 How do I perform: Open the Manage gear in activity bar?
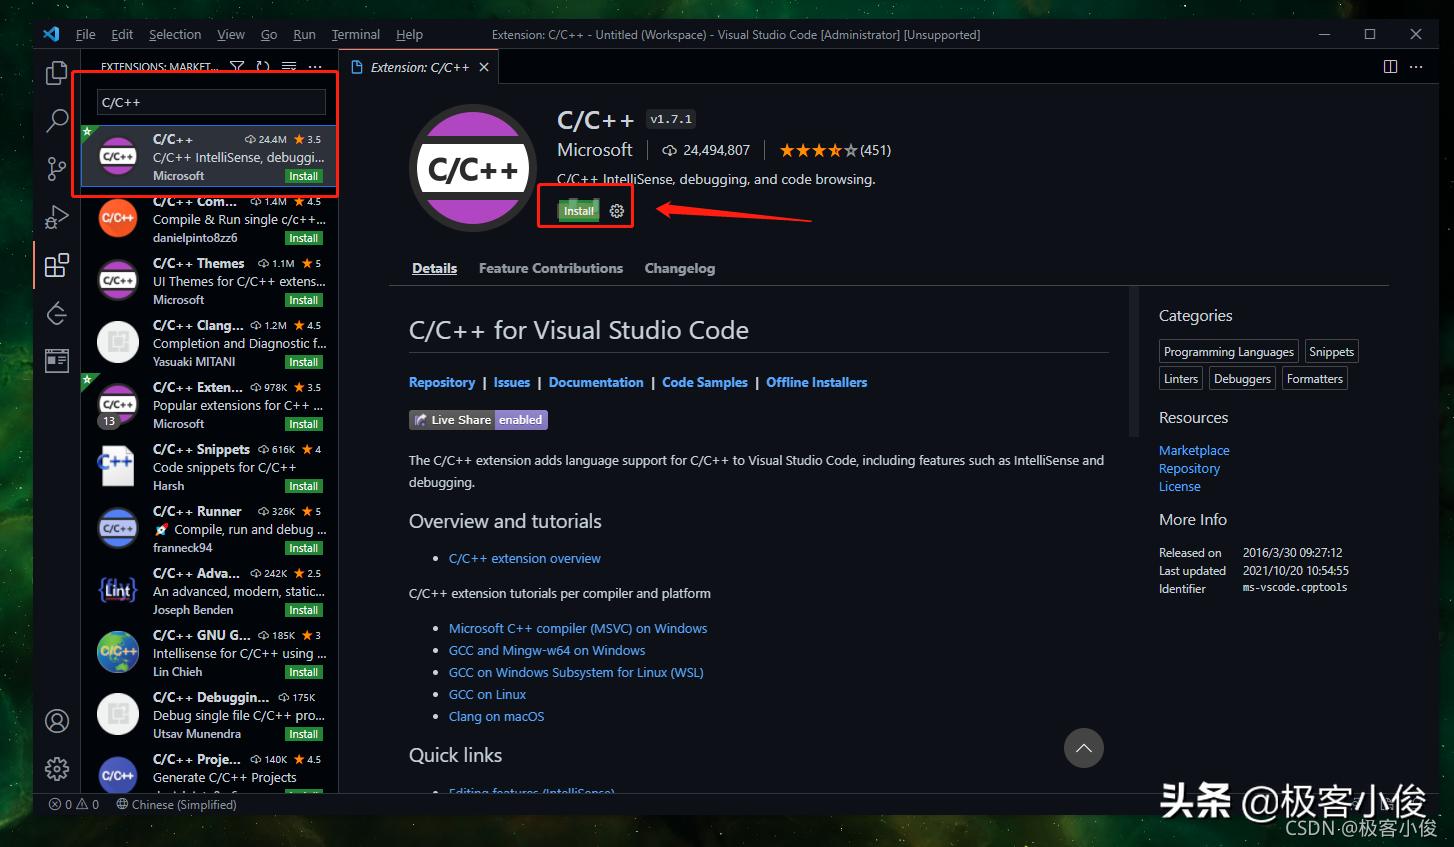point(57,768)
